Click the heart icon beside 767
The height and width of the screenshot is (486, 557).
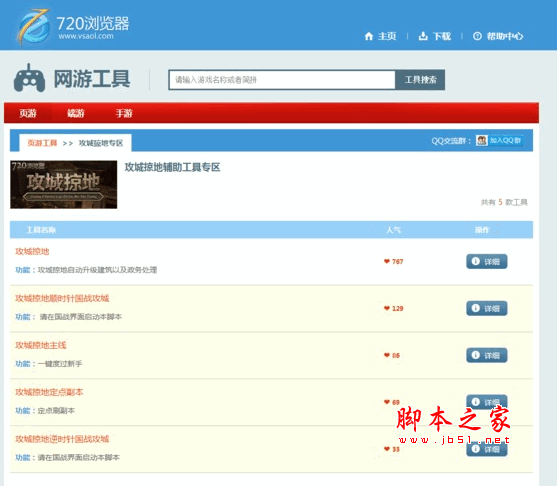(387, 261)
